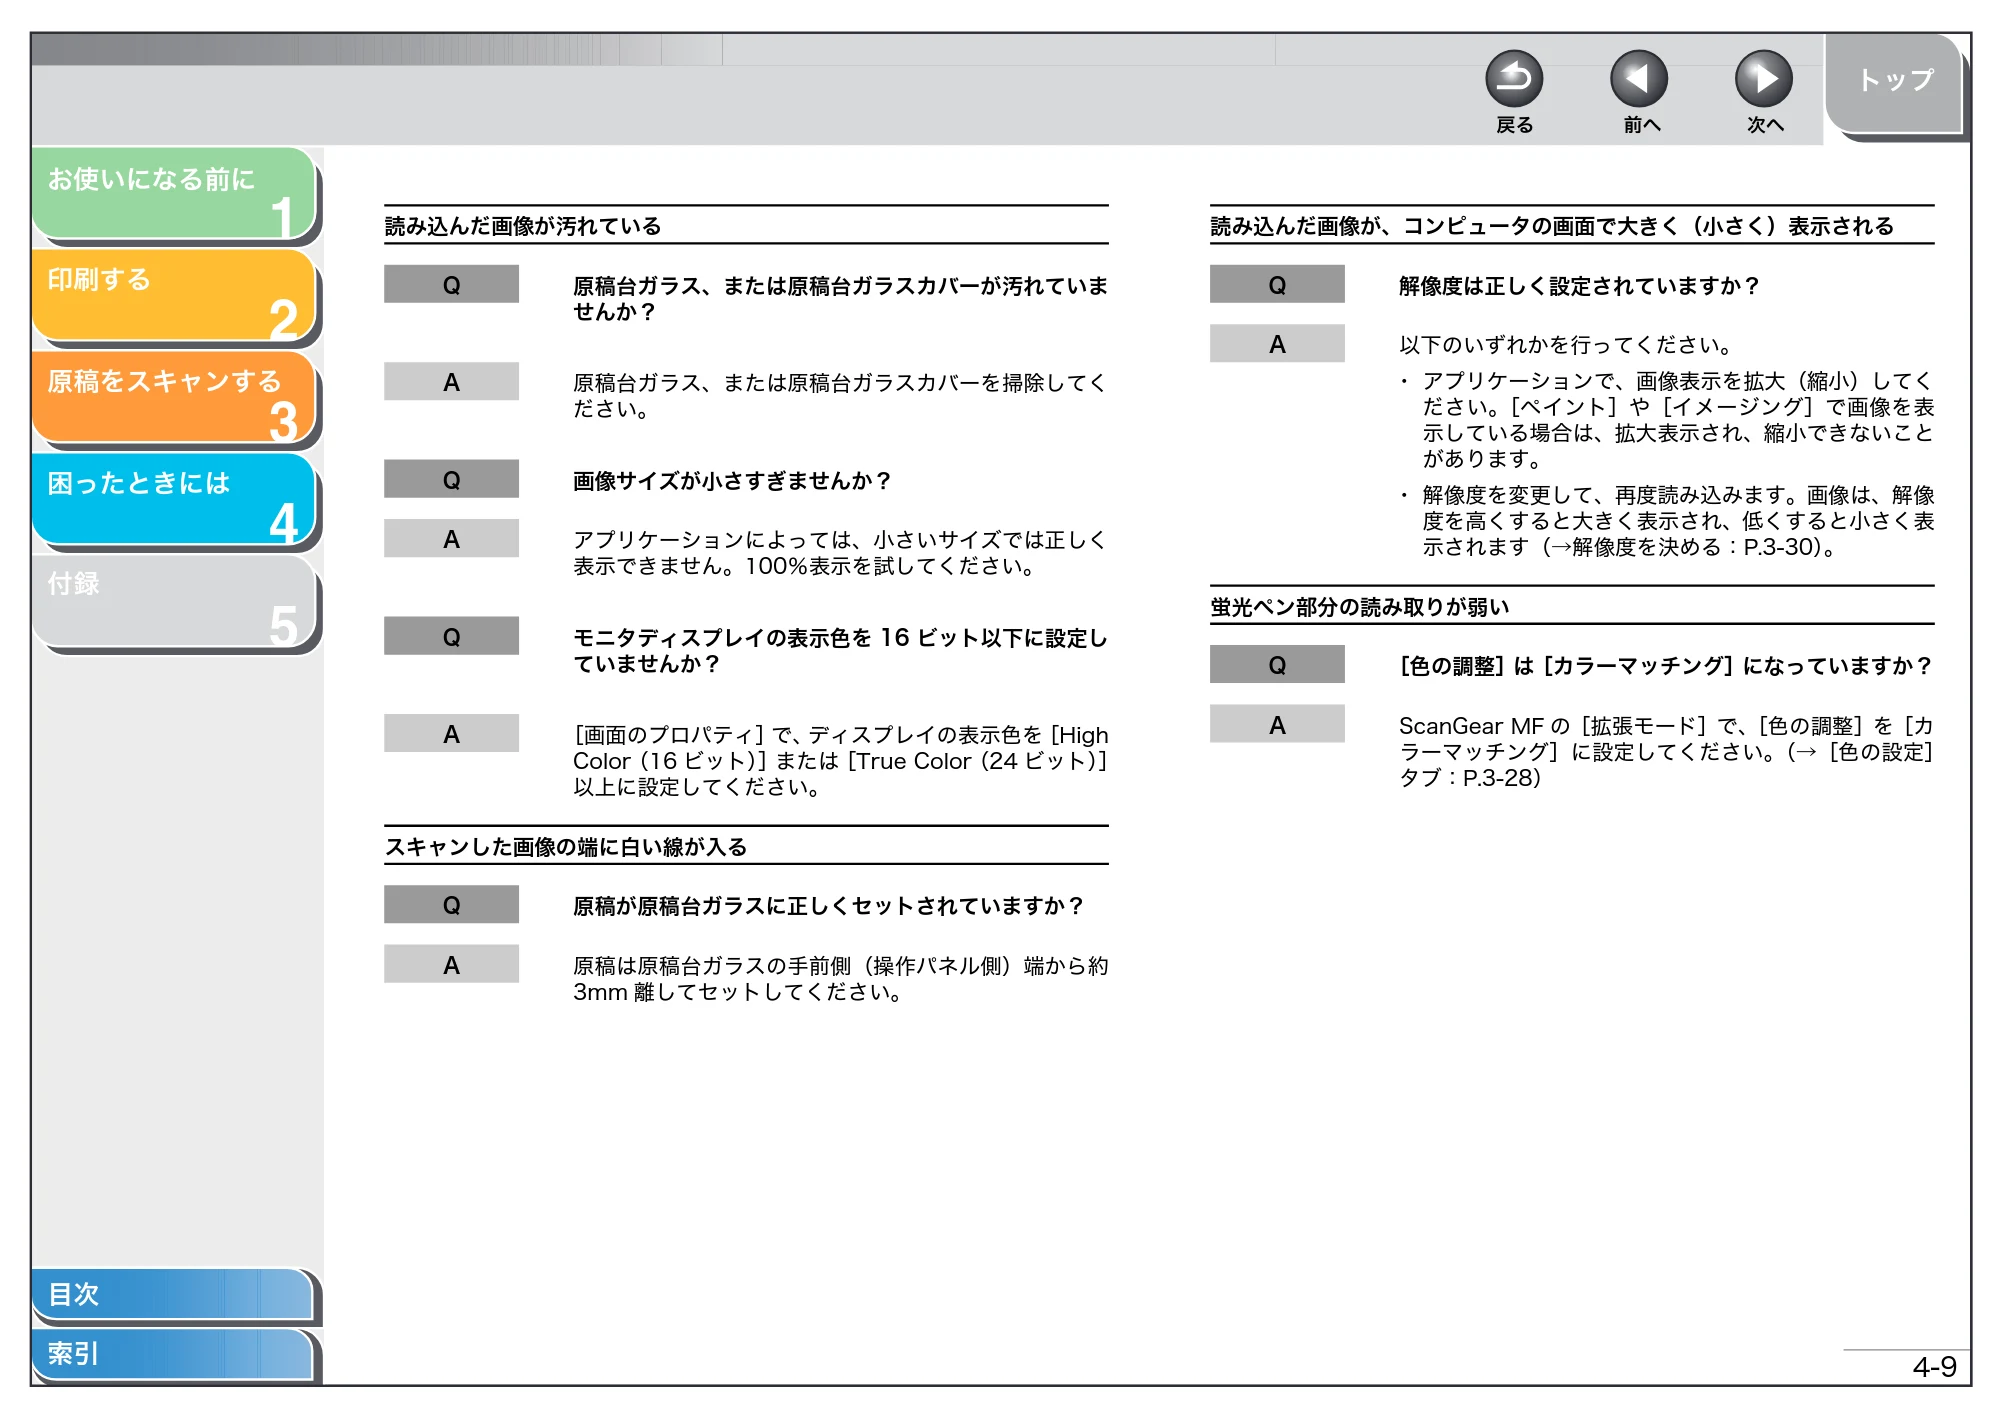Image resolution: width=2000 pixels, height=1415 pixels.
Task: Select heading 蛍光ペン部分の読み取りが弱い
Action: point(1360,607)
